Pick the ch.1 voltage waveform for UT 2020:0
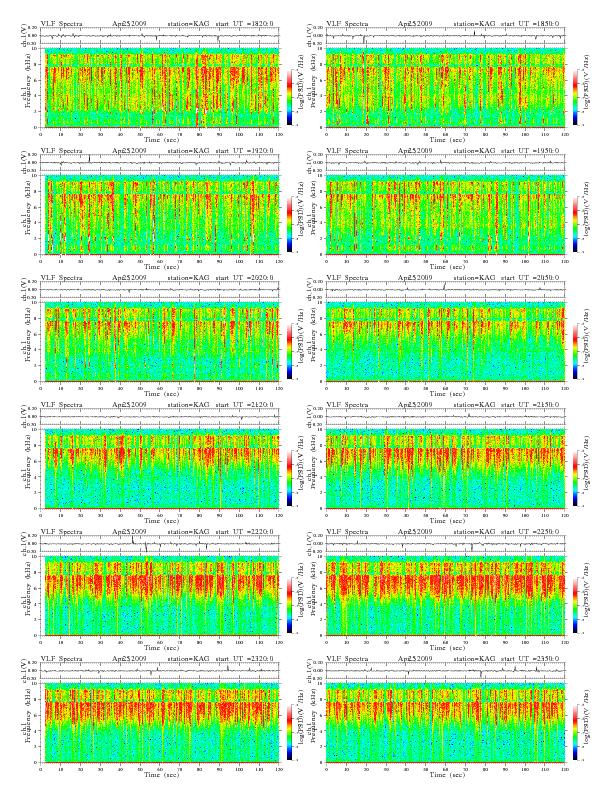Screen dimensions: 612x792 pyautogui.click(x=160, y=290)
